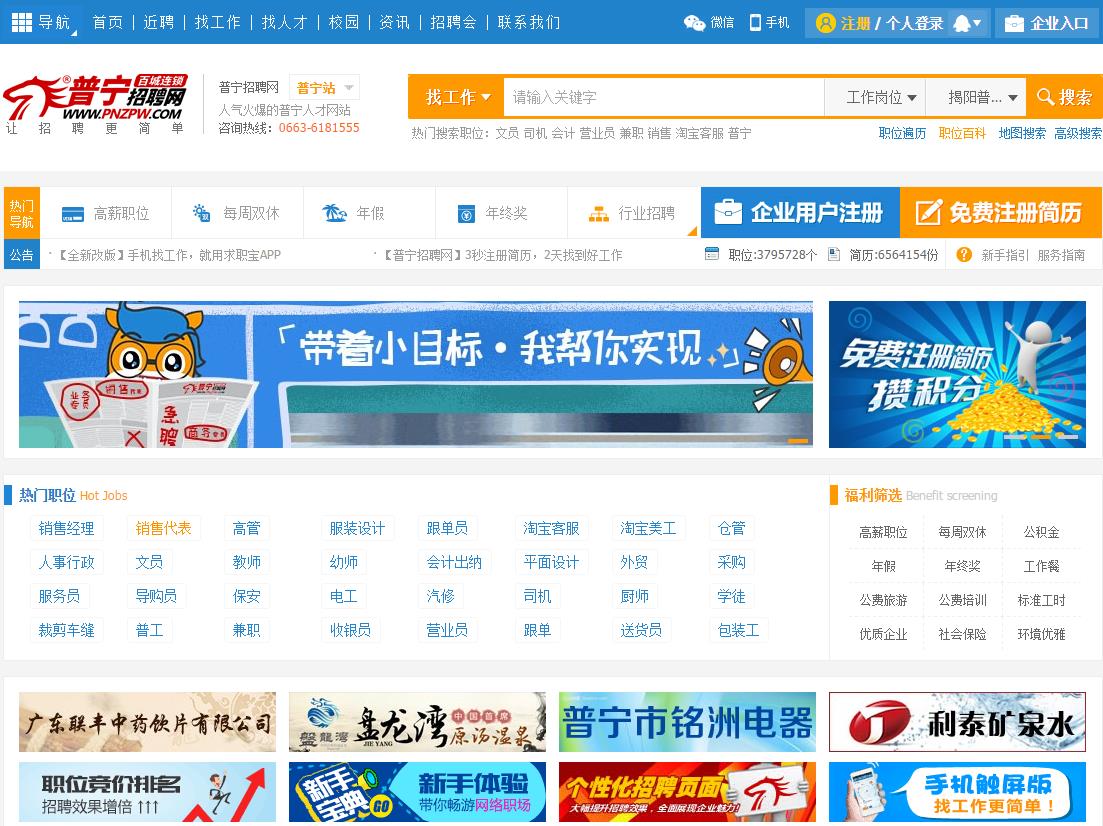The image size is (1103, 826).
Task: Open 联系我们 in top navigation
Action: [528, 23]
